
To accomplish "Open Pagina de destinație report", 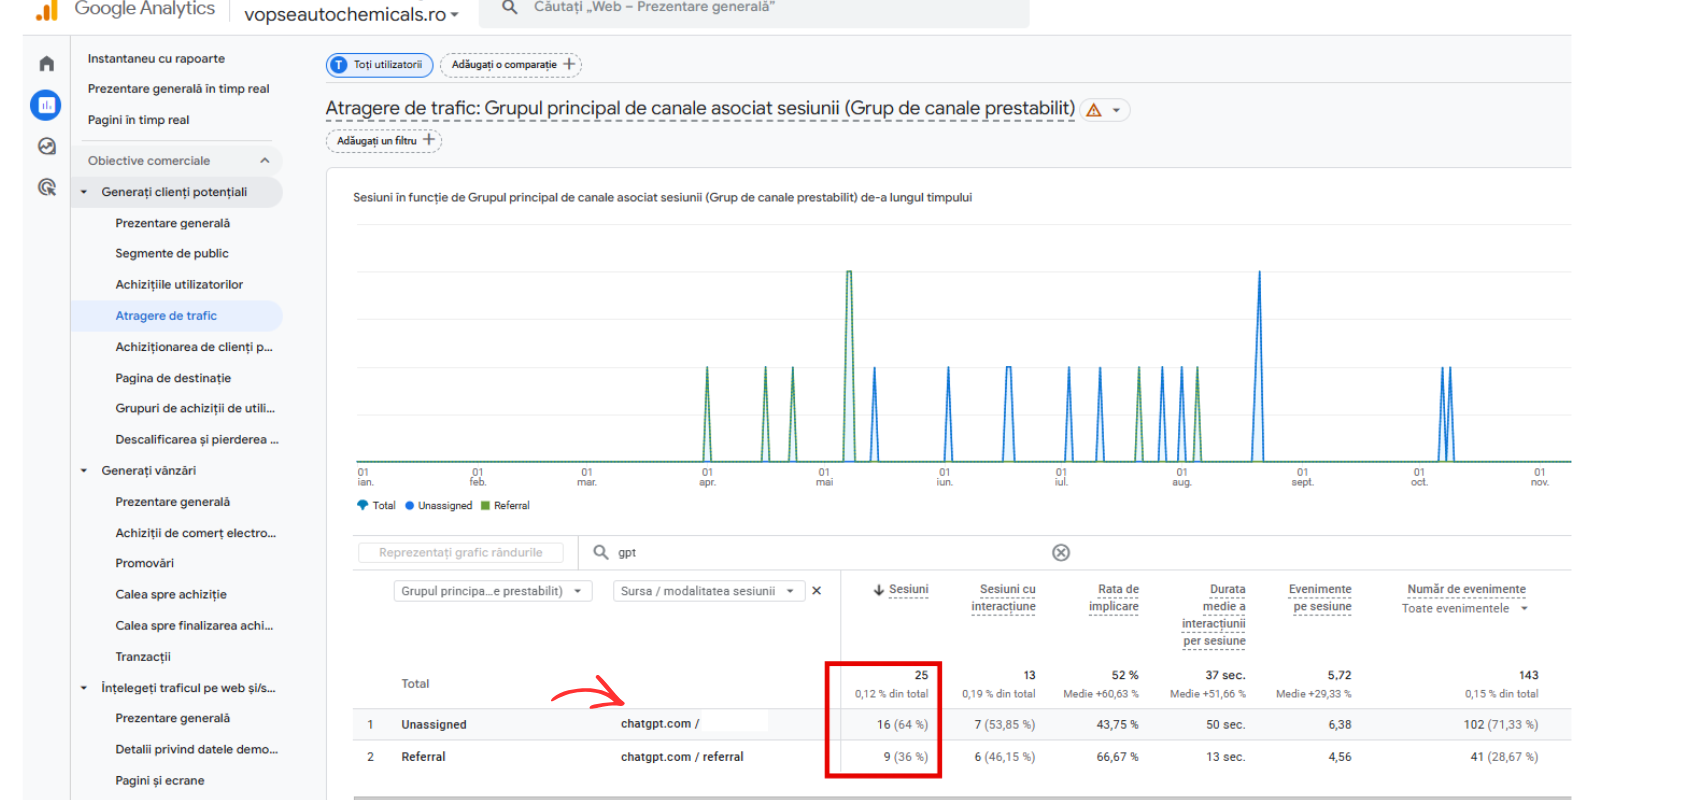I will (173, 378).
